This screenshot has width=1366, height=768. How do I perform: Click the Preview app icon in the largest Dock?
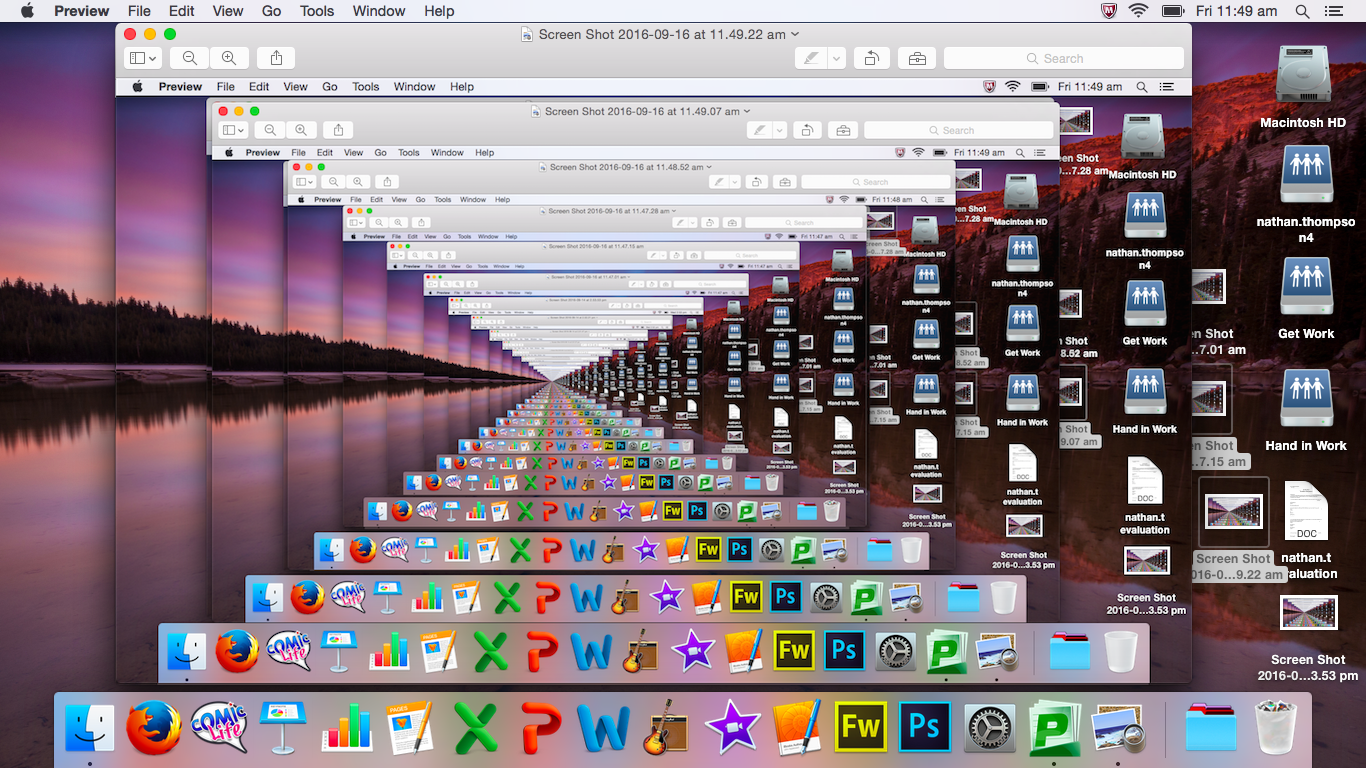click(1118, 727)
